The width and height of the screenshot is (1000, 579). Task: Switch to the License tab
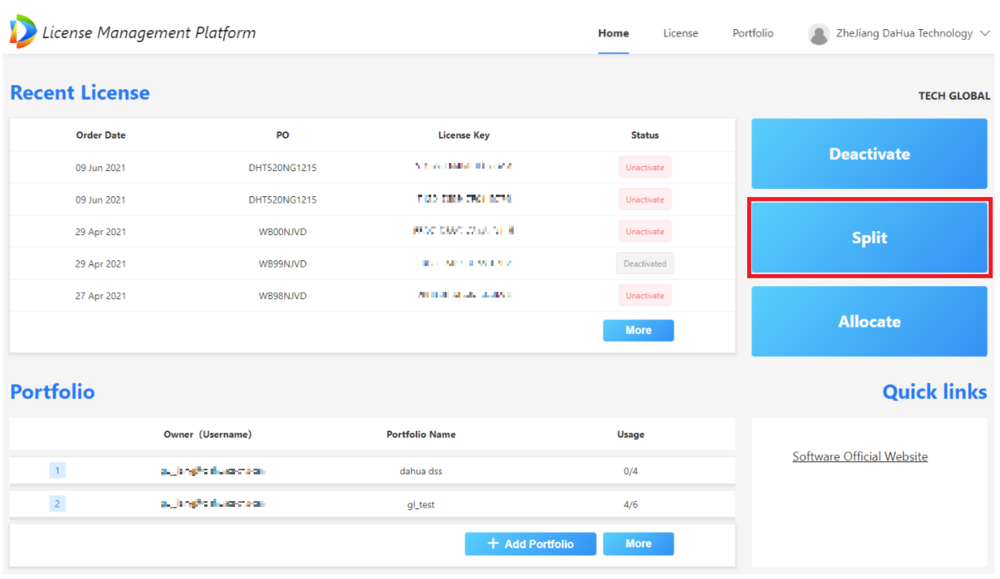[x=680, y=33]
